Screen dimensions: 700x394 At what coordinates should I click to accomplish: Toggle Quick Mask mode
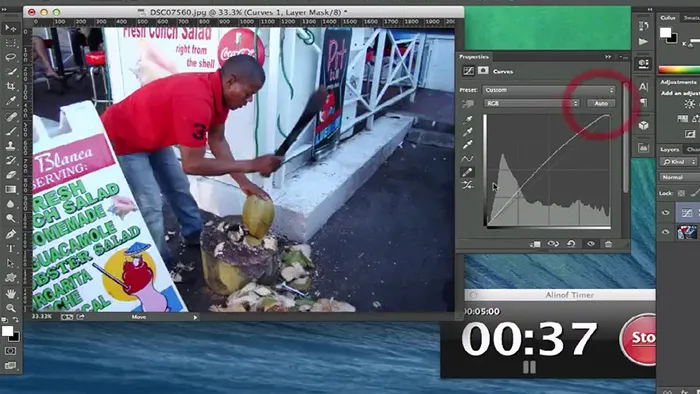click(x=10, y=351)
